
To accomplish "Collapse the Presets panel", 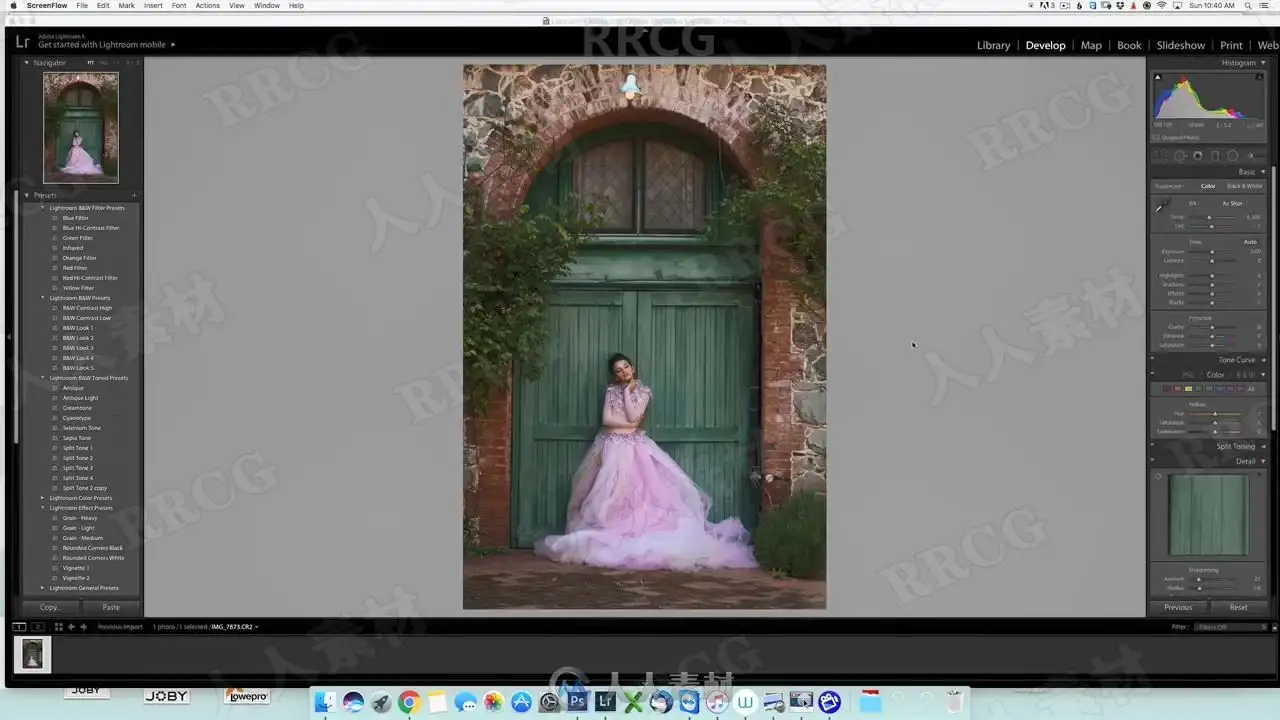I will coord(27,195).
